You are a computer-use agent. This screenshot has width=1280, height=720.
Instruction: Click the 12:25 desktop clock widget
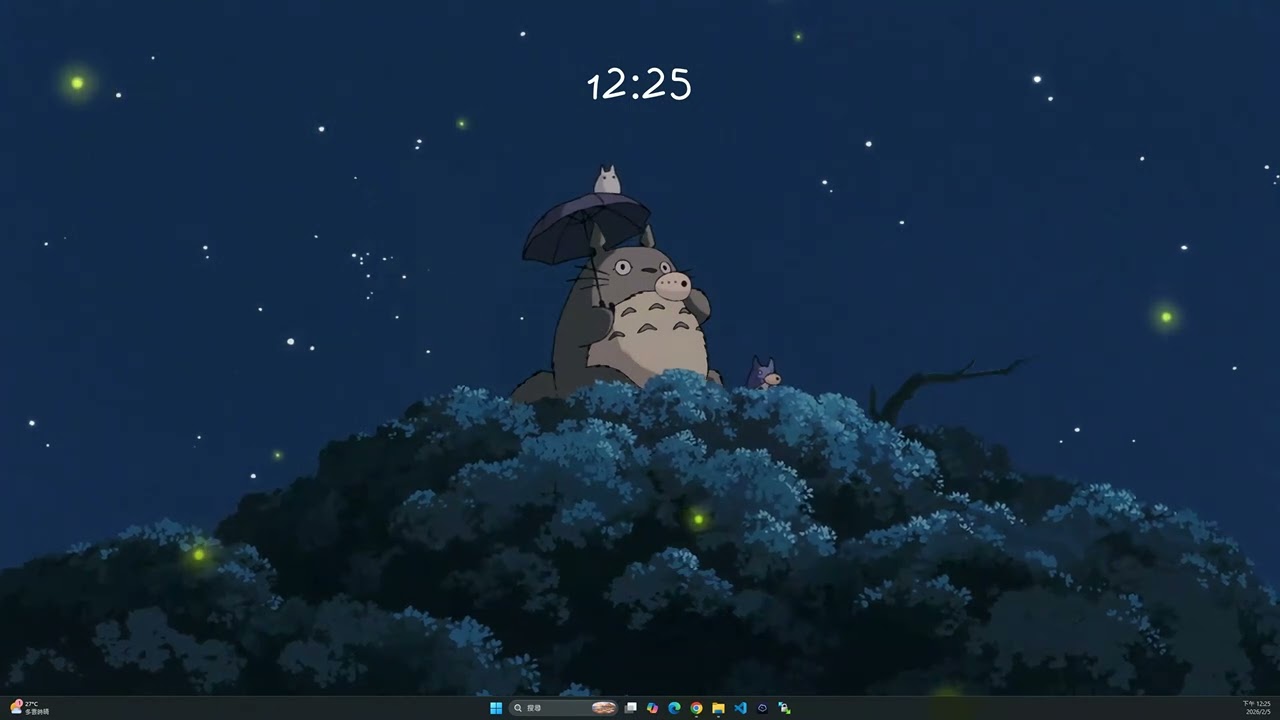click(x=639, y=85)
